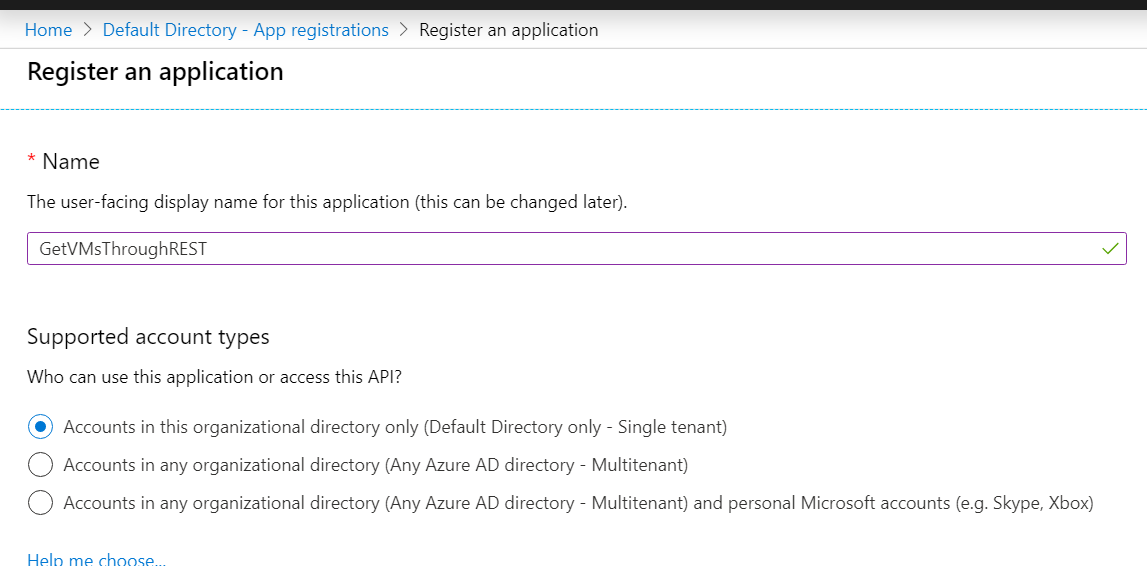Click the user-facing display name description text
The width and height of the screenshot is (1147, 566).
coord(327,202)
